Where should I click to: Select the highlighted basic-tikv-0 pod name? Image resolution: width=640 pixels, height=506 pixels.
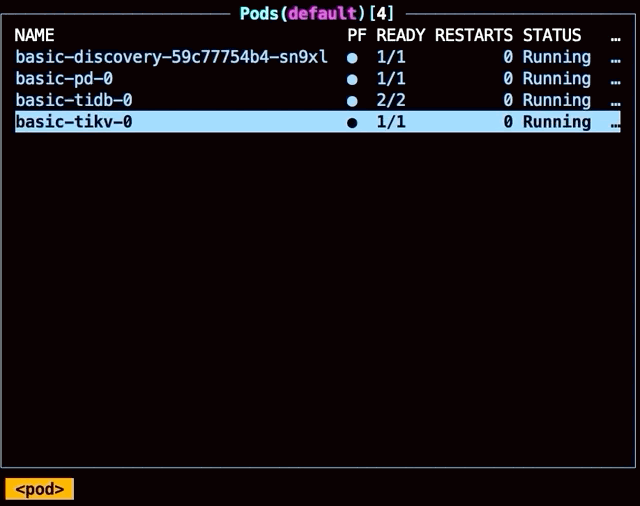coord(74,122)
